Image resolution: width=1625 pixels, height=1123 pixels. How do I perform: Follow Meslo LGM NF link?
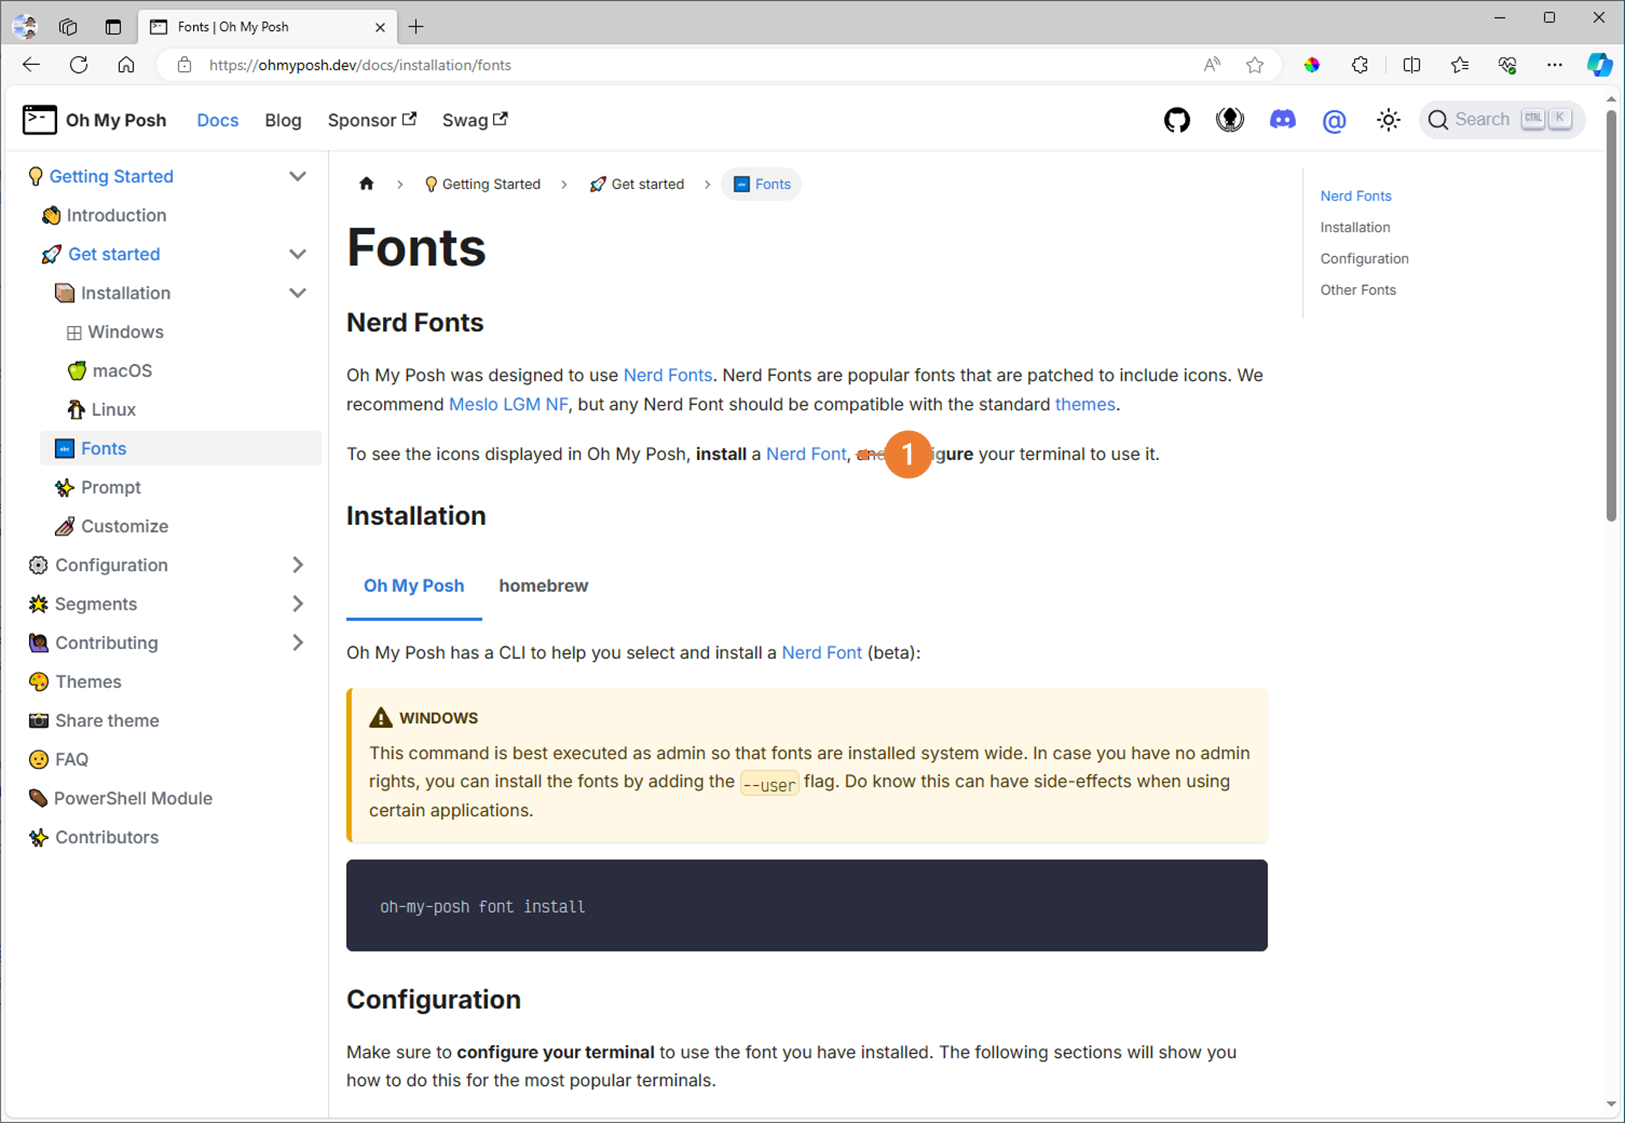click(508, 404)
